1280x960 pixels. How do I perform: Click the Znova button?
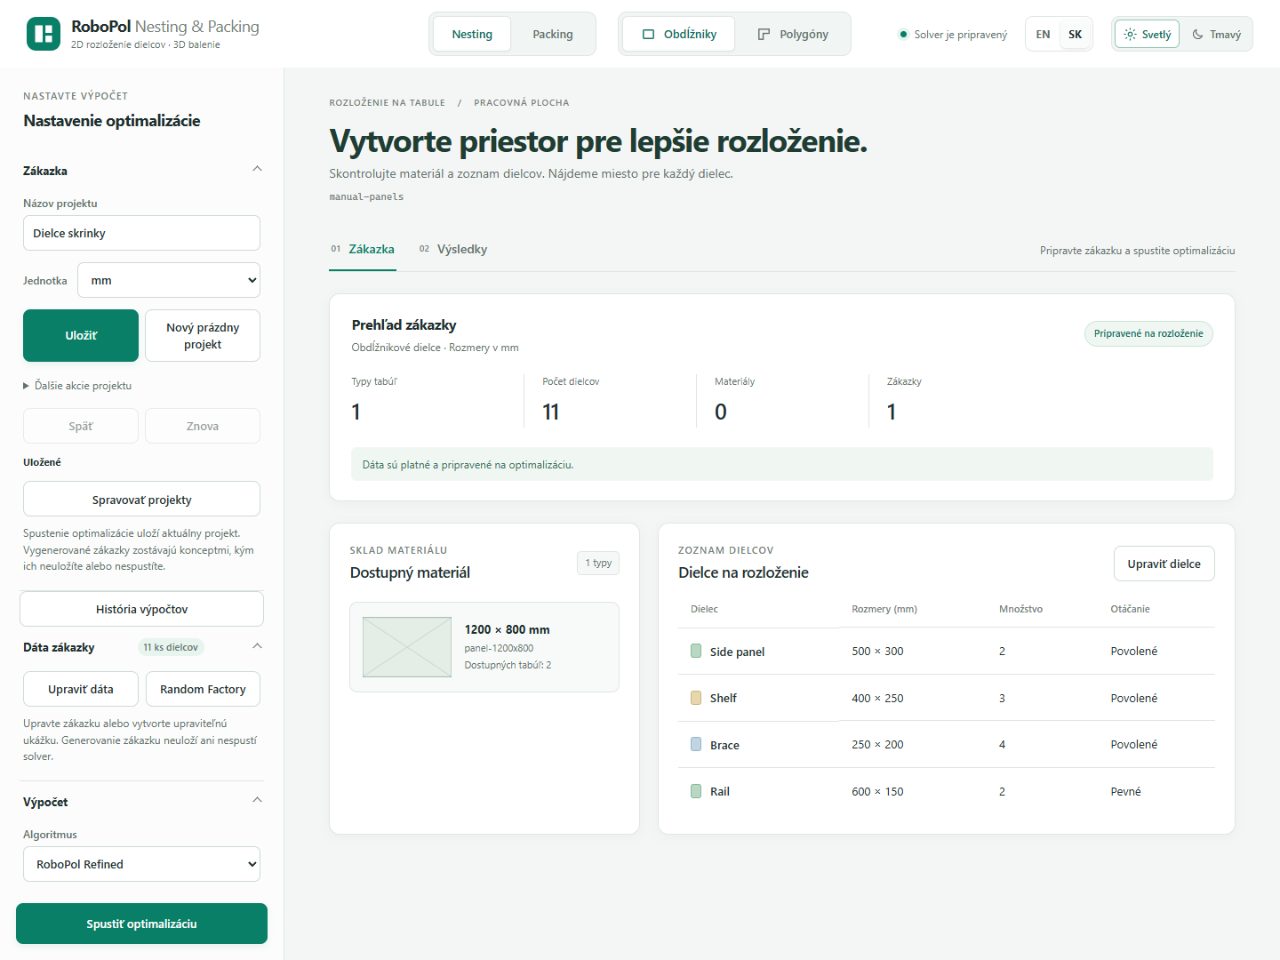[202, 426]
